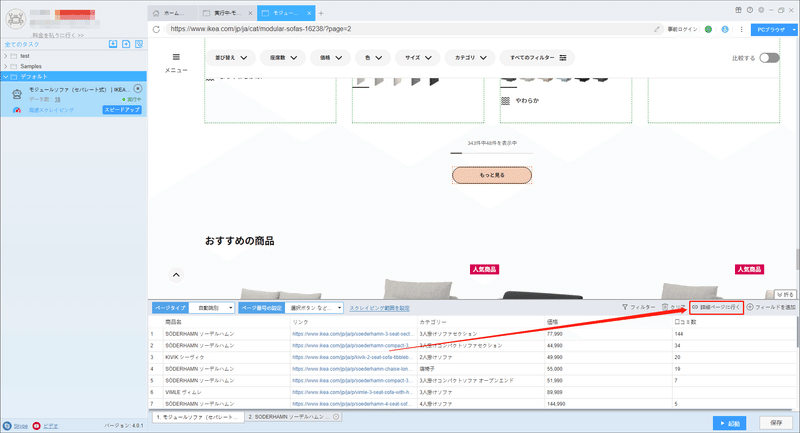Expand the 価格 filter dropdown

331,58
